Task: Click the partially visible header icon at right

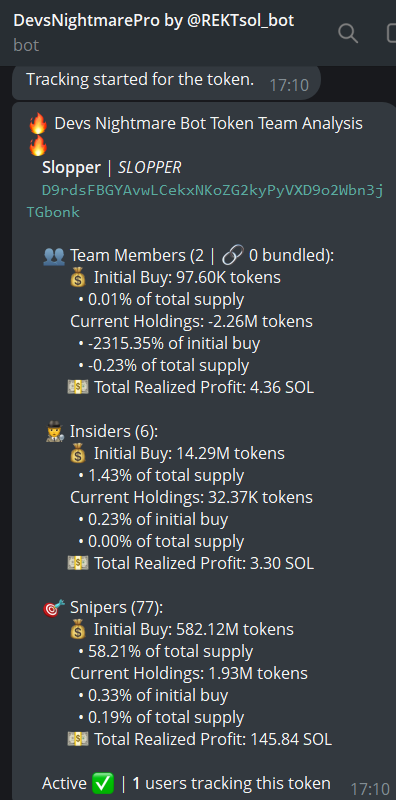Action: [x=391, y=33]
